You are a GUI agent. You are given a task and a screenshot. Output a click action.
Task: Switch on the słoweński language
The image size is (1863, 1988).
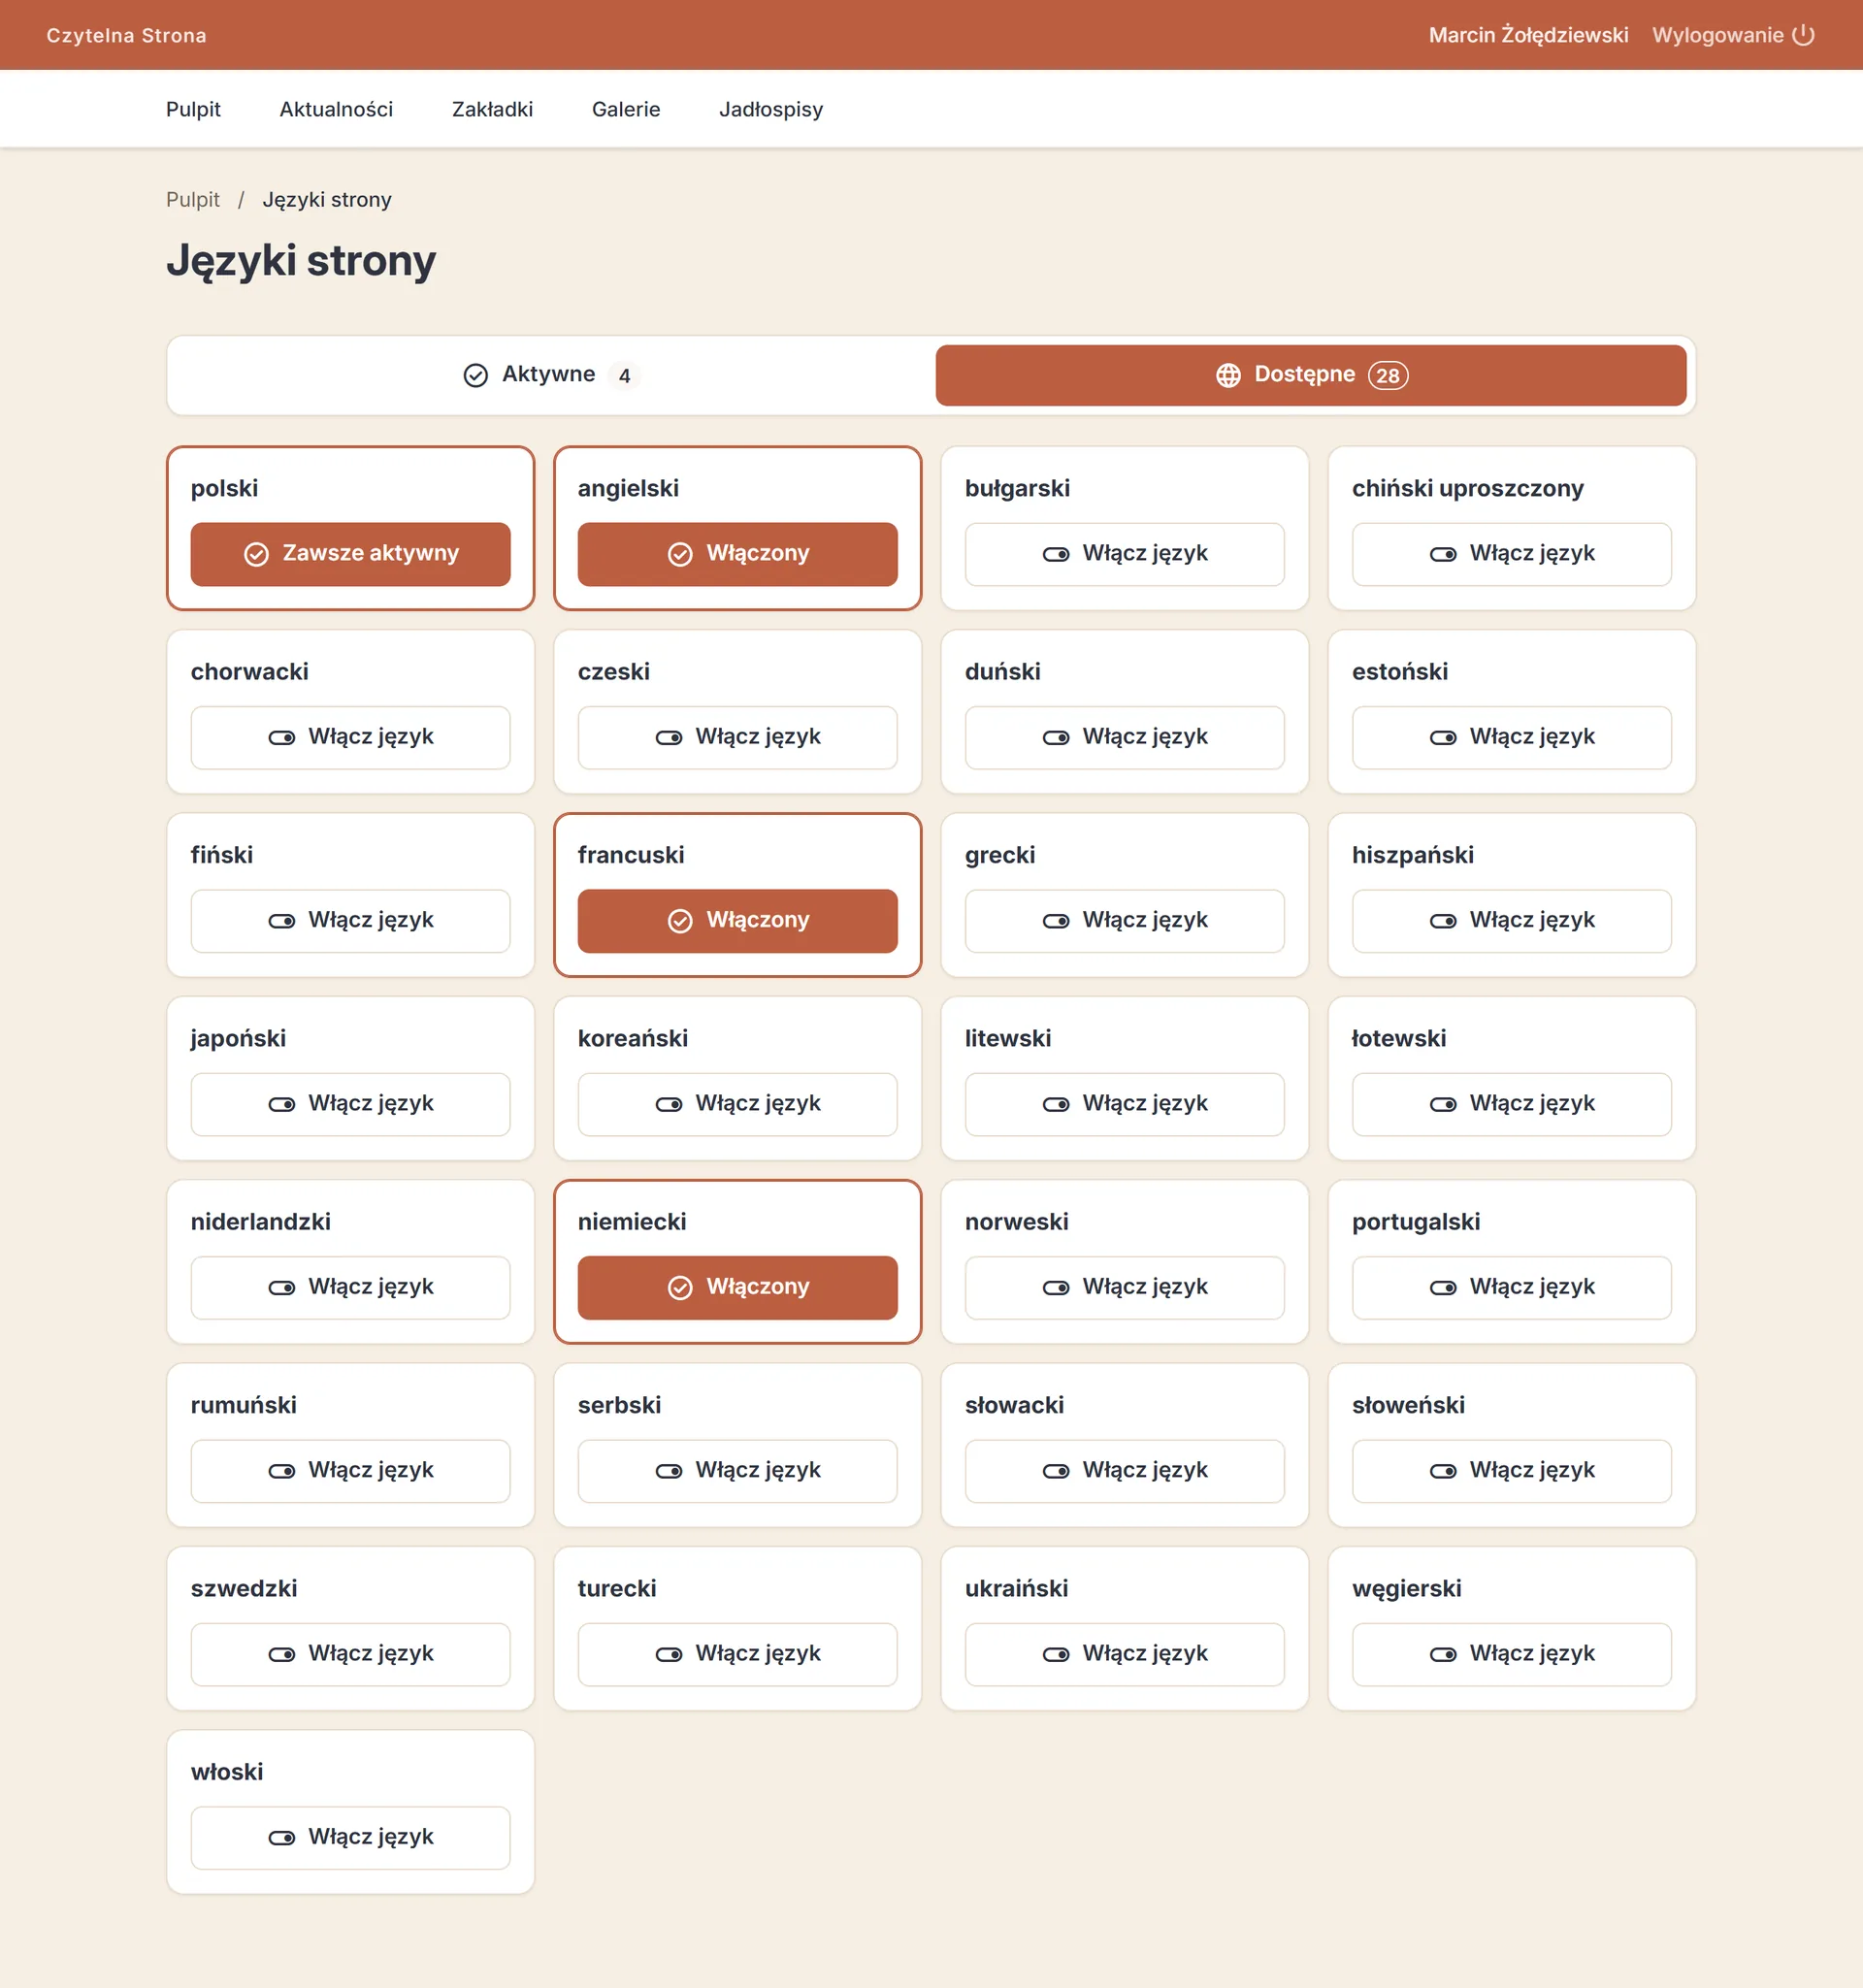1511,1470
